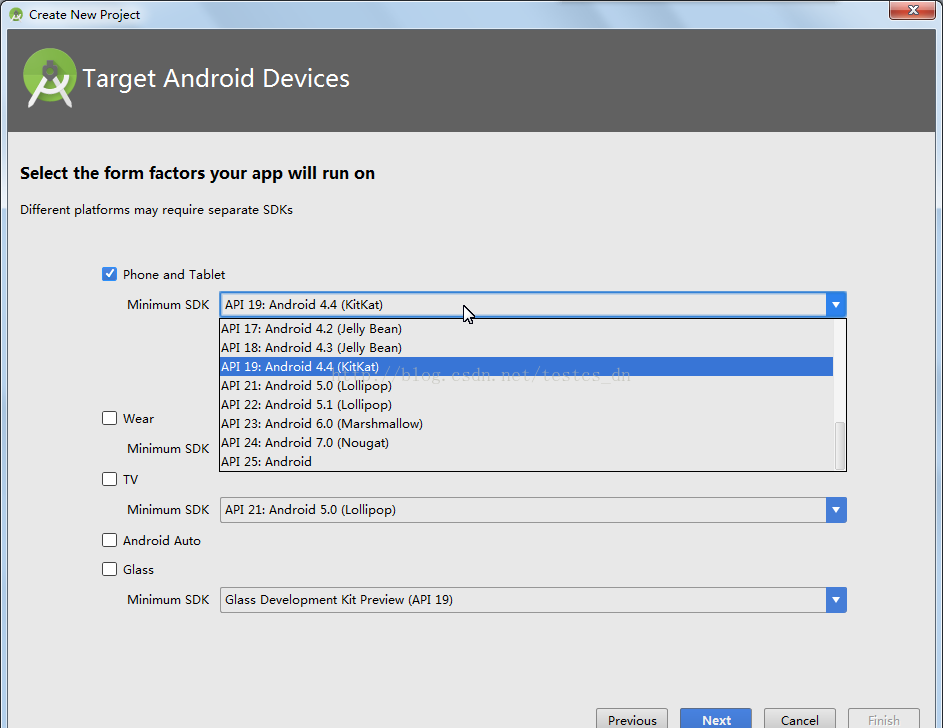Select API 23: Android 6.0 (Marshmallow)
The image size is (943, 728).
pyautogui.click(x=526, y=424)
